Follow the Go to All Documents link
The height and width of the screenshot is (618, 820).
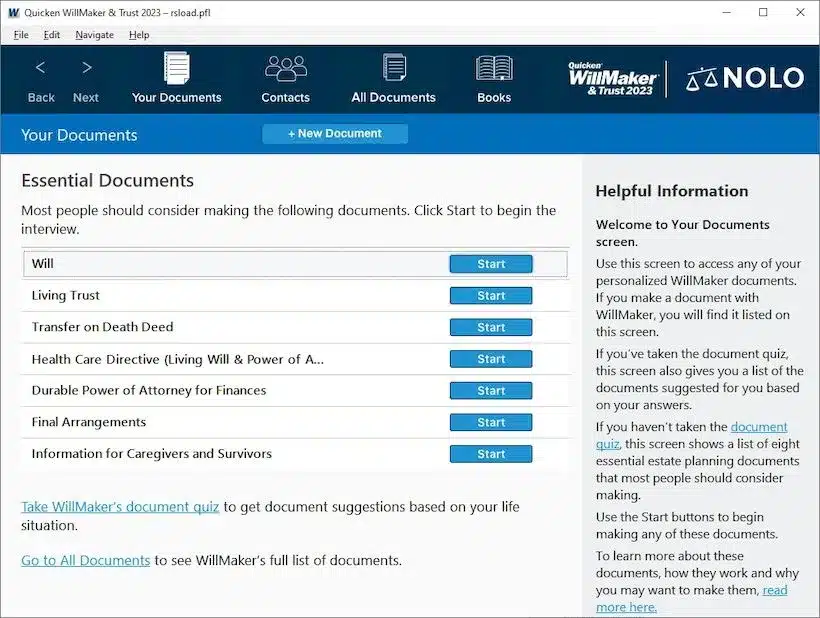click(x=86, y=560)
